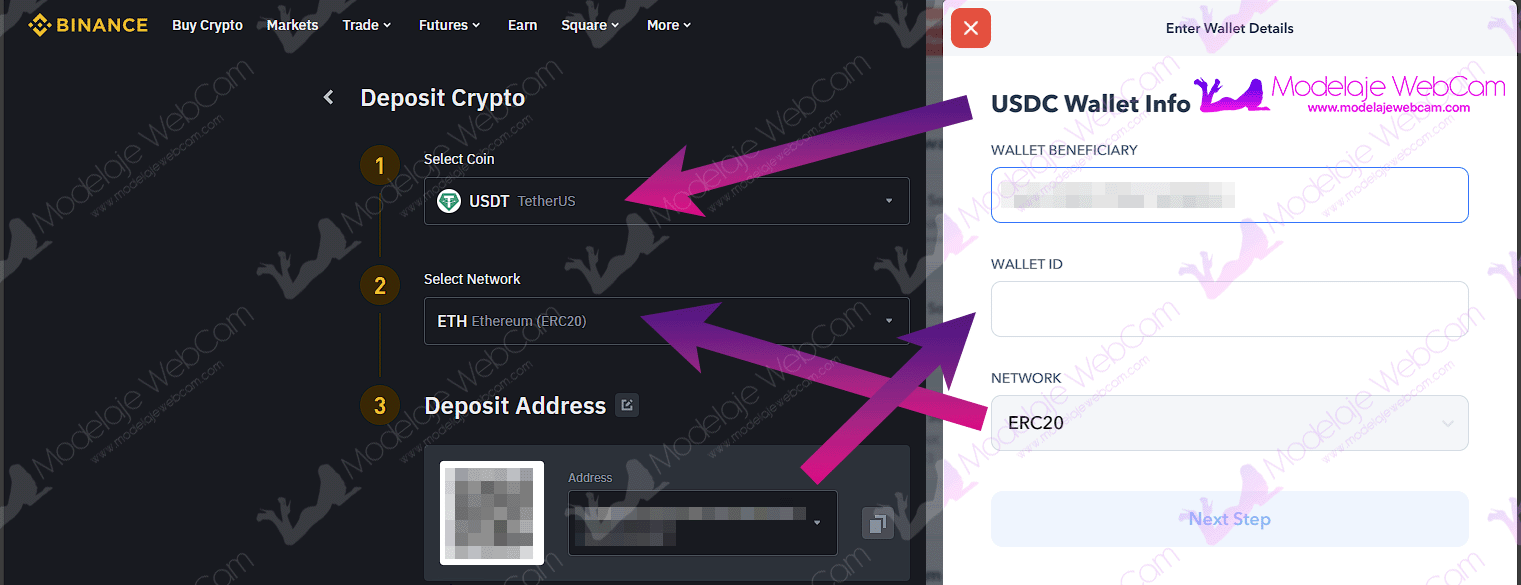1521x585 pixels.
Task: Click step 3 number badge
Action: tap(379, 406)
